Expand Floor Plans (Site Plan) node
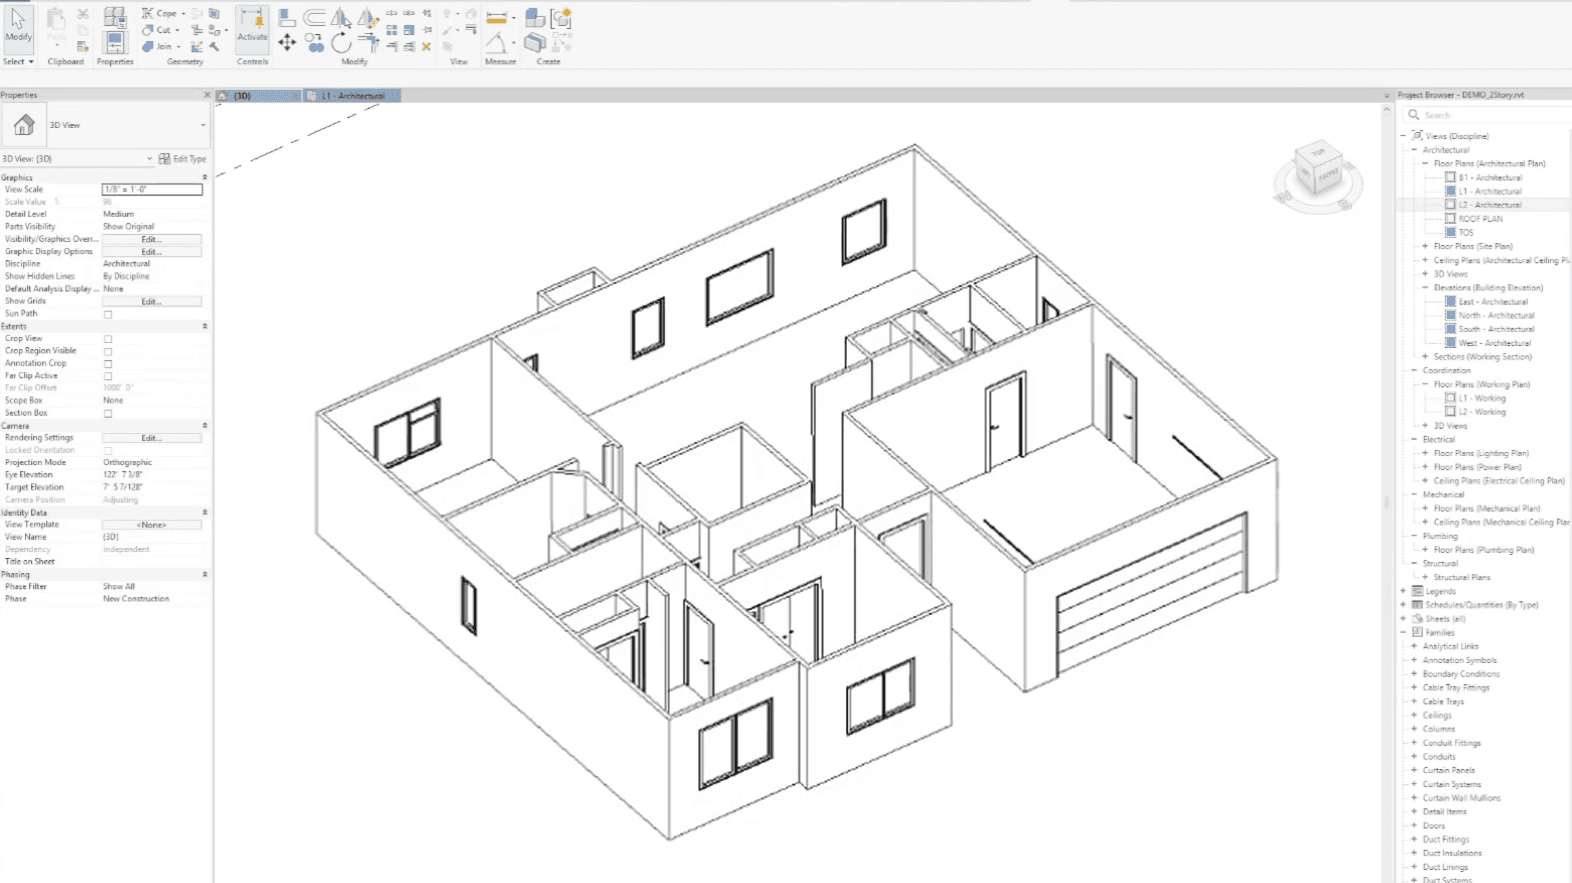The image size is (1572, 883). click(1426, 246)
